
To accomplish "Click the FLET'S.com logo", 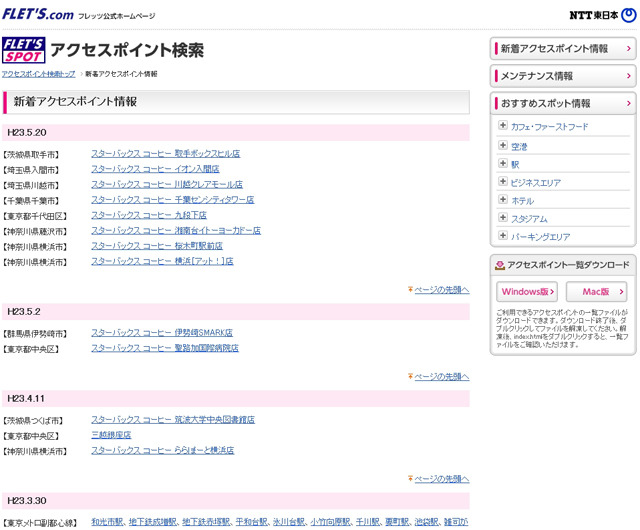I will (38, 14).
